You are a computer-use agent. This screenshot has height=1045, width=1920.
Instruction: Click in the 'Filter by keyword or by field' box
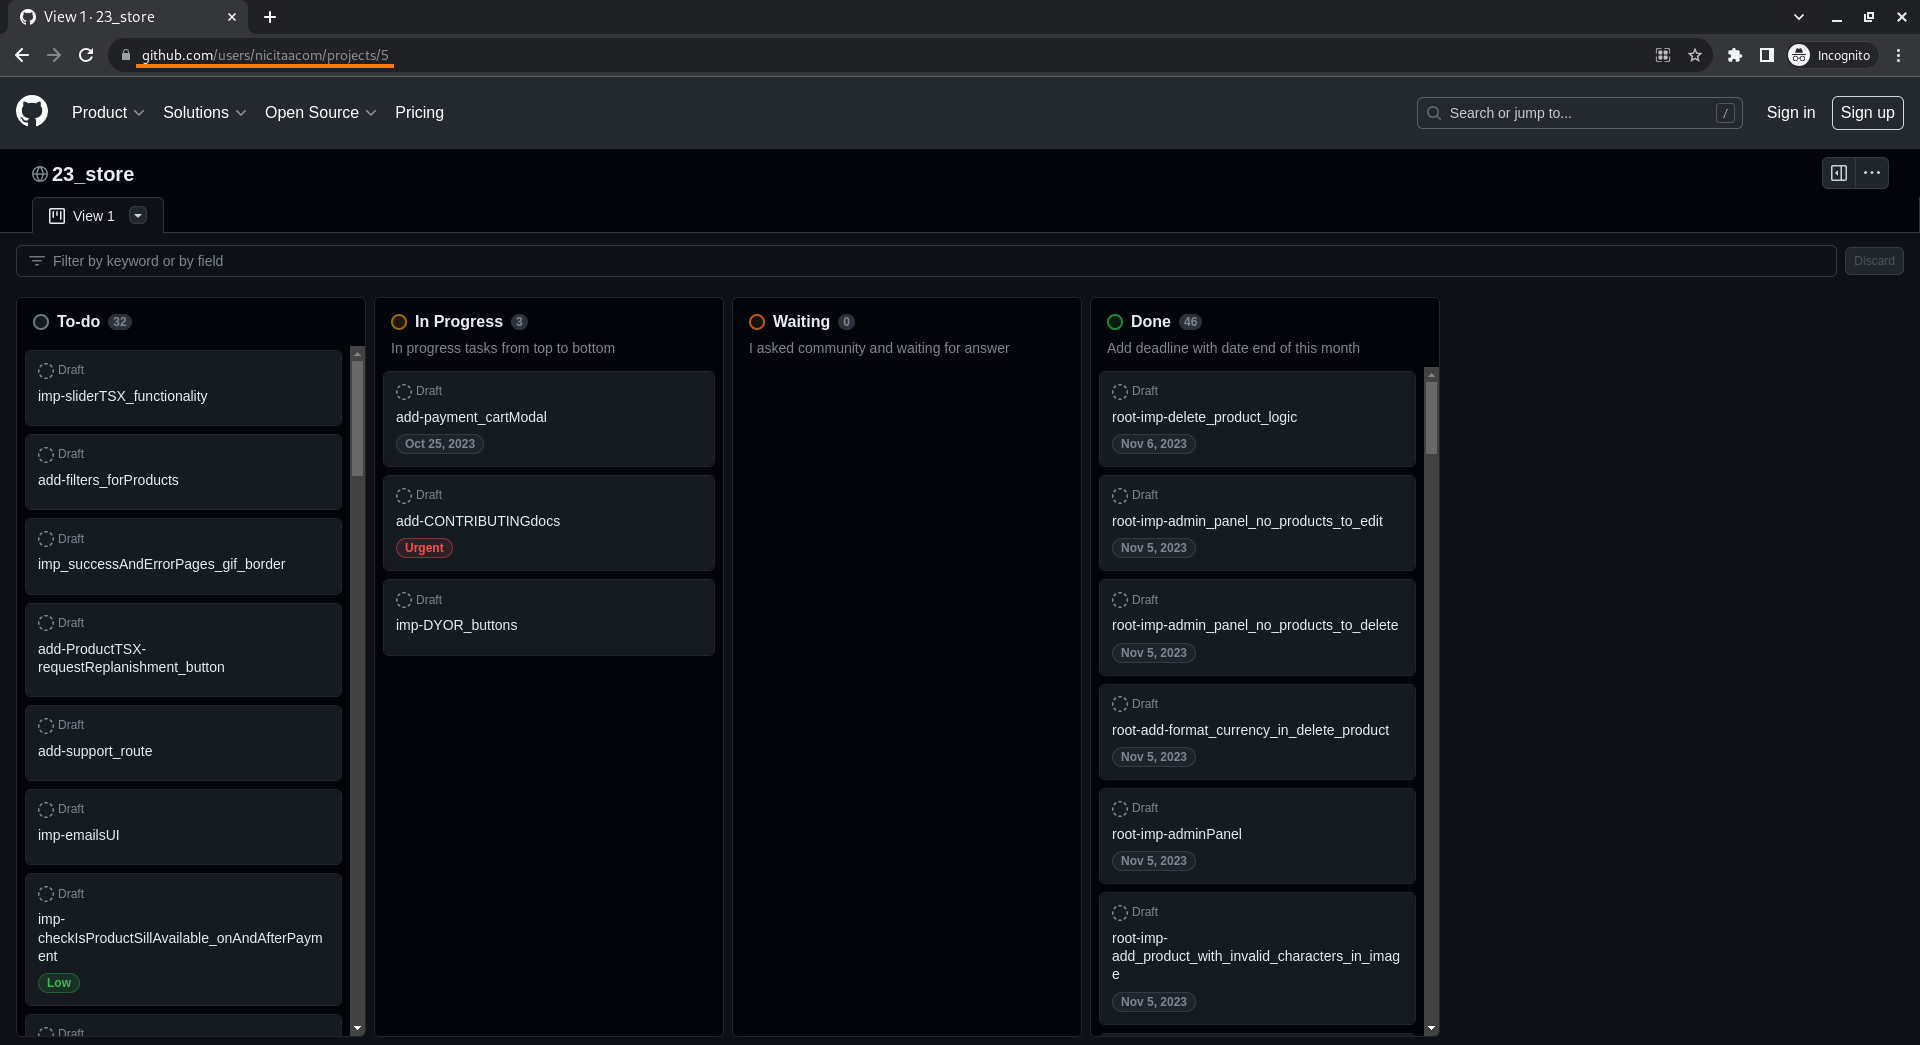[x=926, y=261]
